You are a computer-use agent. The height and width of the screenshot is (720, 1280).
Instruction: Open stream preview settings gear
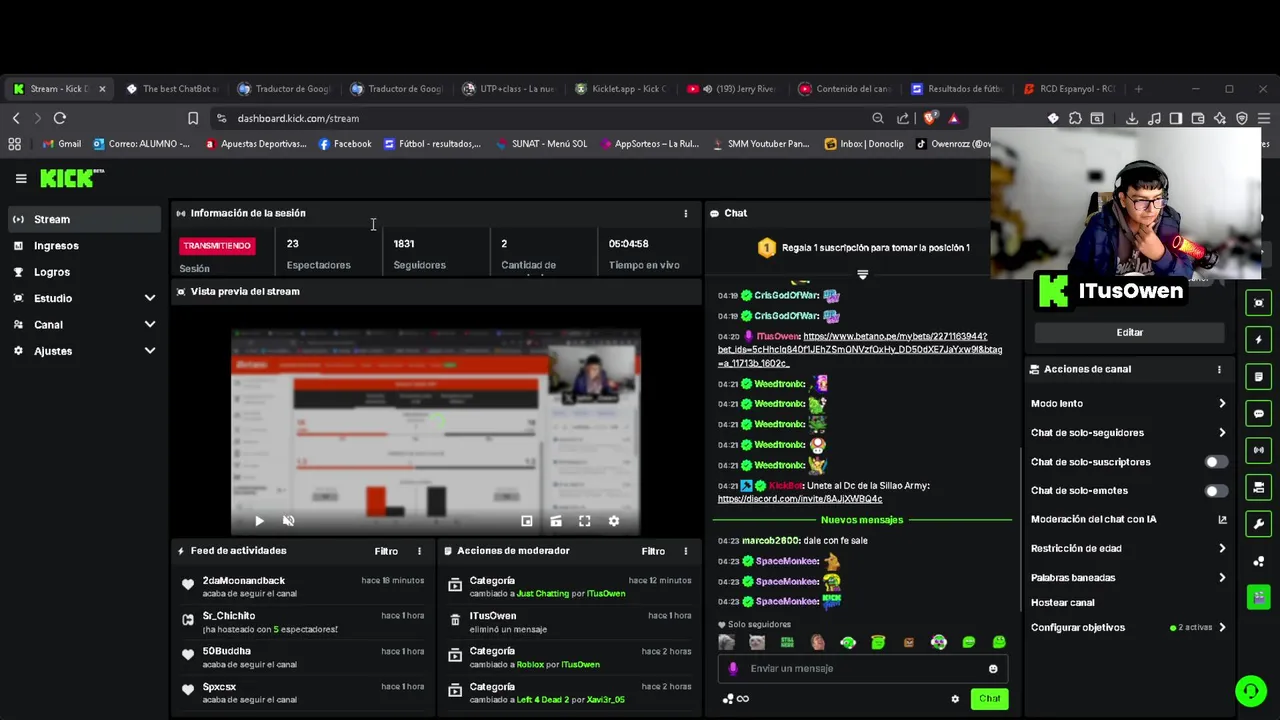point(614,521)
